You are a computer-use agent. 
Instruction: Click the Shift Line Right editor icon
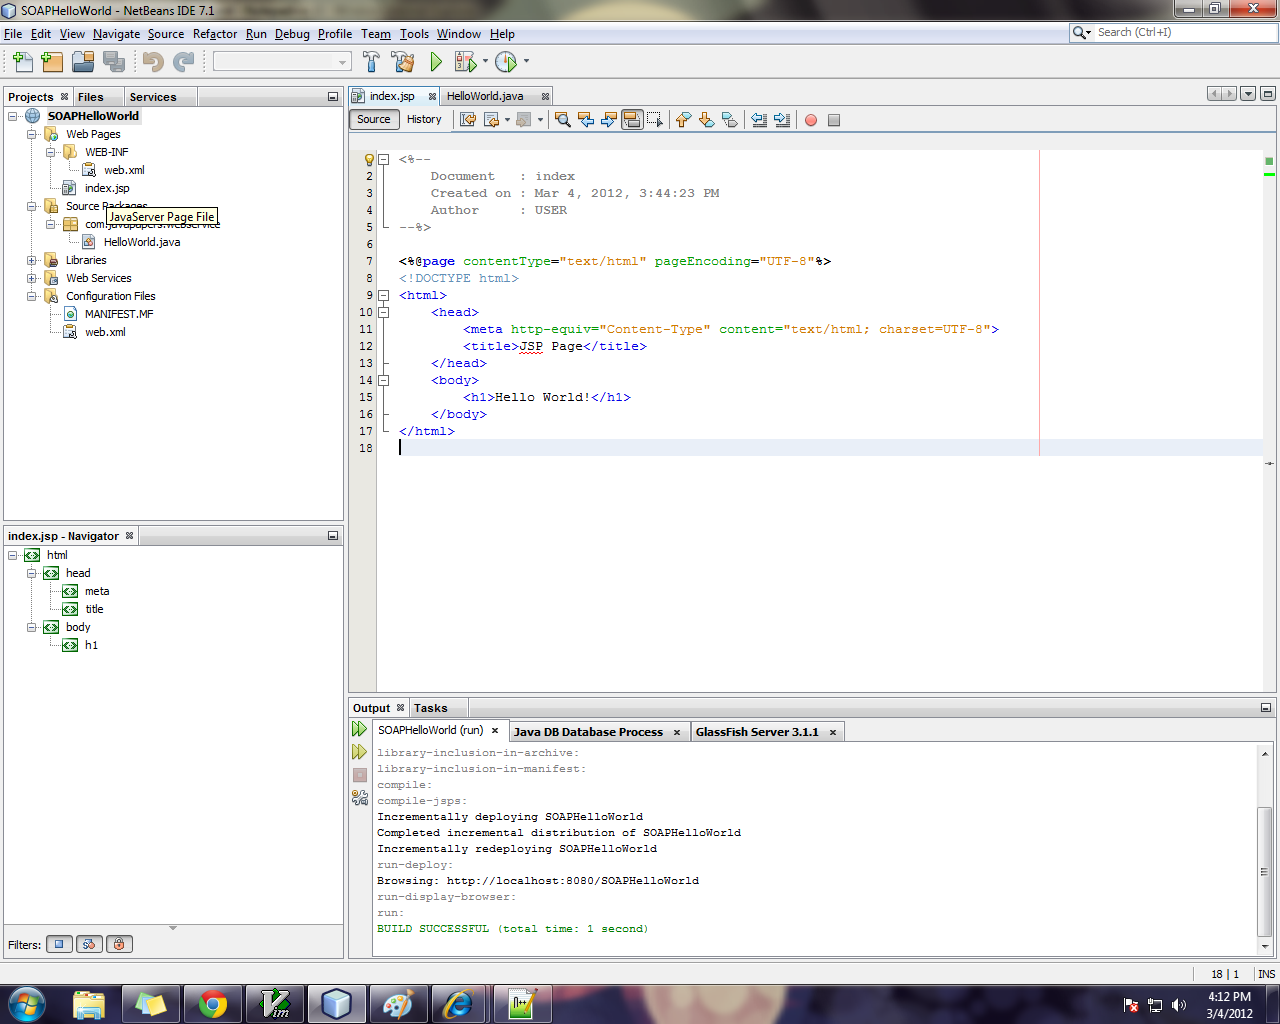coord(781,119)
